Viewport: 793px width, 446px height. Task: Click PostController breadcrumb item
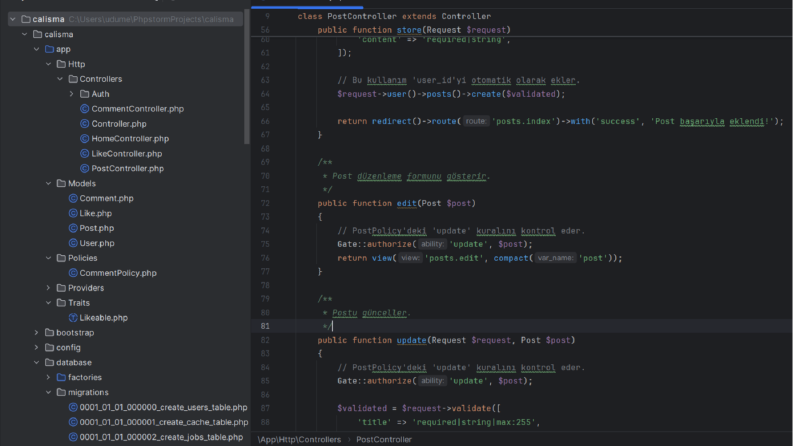384,439
